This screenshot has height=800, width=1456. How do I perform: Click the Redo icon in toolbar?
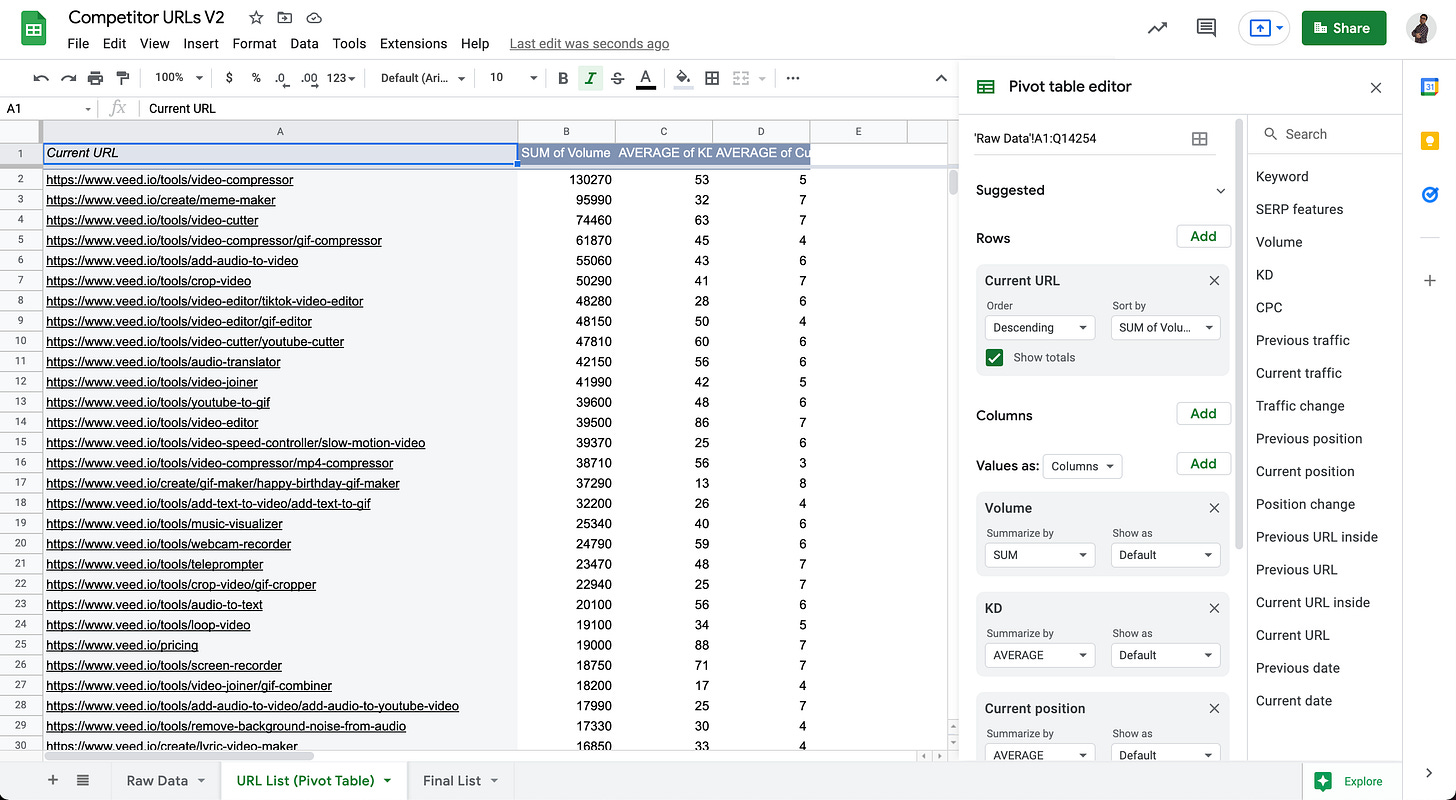click(68, 78)
